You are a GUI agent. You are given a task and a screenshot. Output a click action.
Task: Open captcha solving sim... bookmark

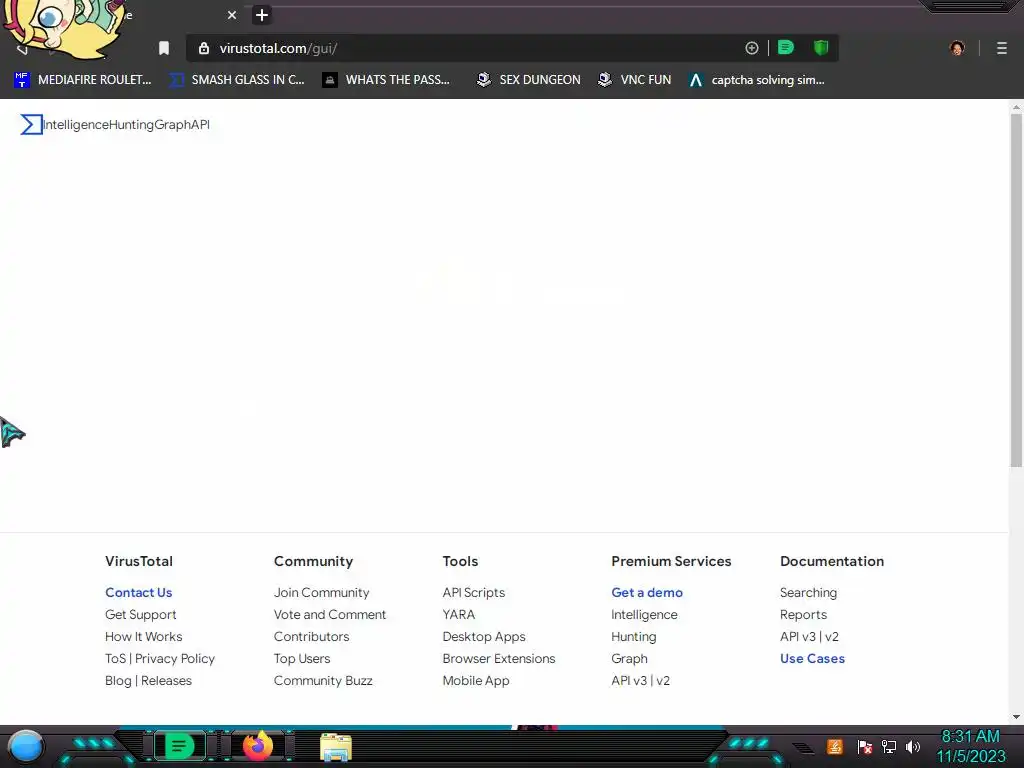(x=757, y=80)
